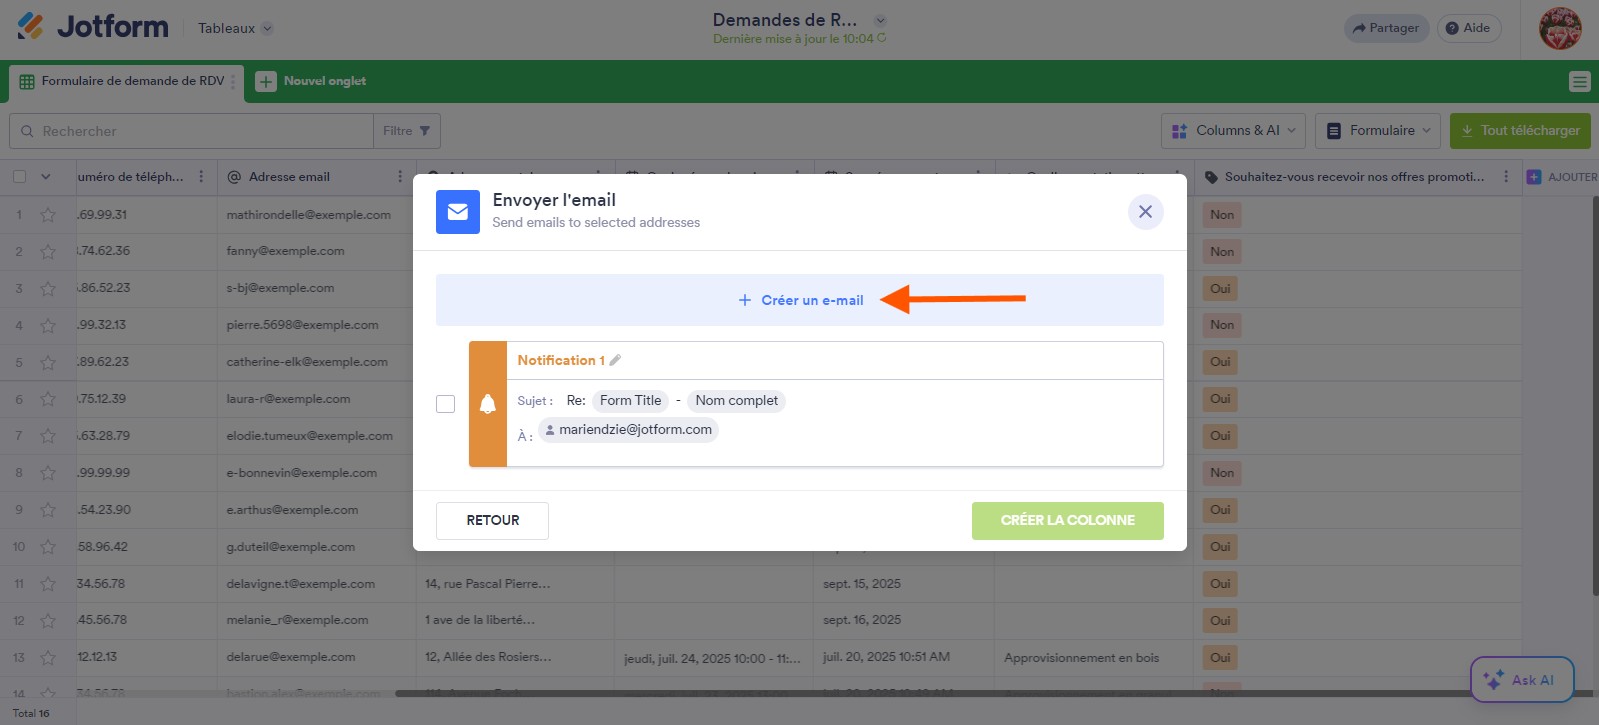Click date cell sept. 16, 2025
This screenshot has height=725, width=1599.
pyautogui.click(x=862, y=620)
